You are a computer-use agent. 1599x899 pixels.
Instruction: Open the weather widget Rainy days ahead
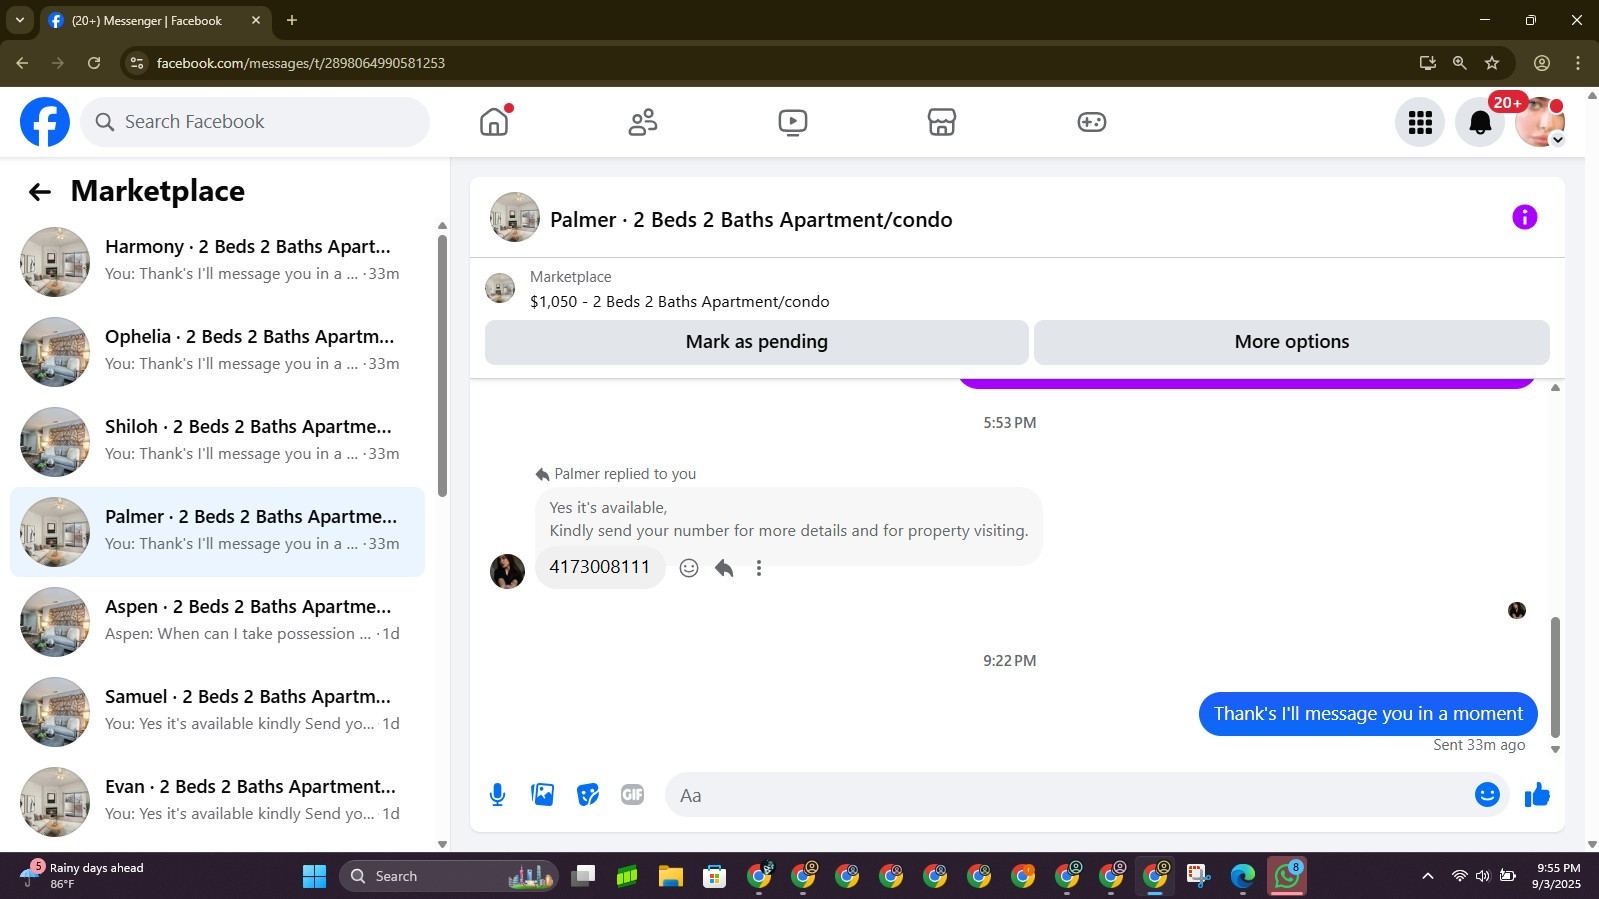[84, 875]
